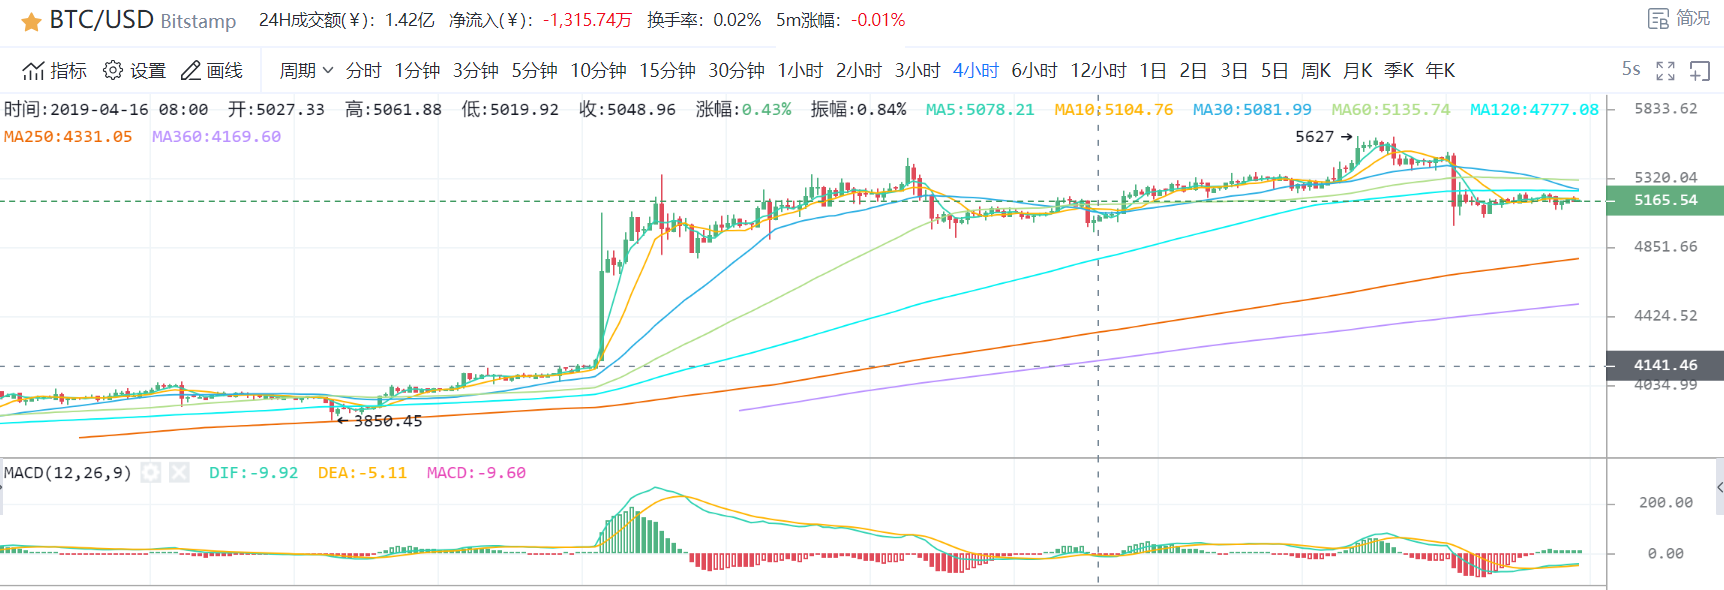Open the 简况 overview panel
This screenshot has width=1724, height=590.
point(1679,19)
